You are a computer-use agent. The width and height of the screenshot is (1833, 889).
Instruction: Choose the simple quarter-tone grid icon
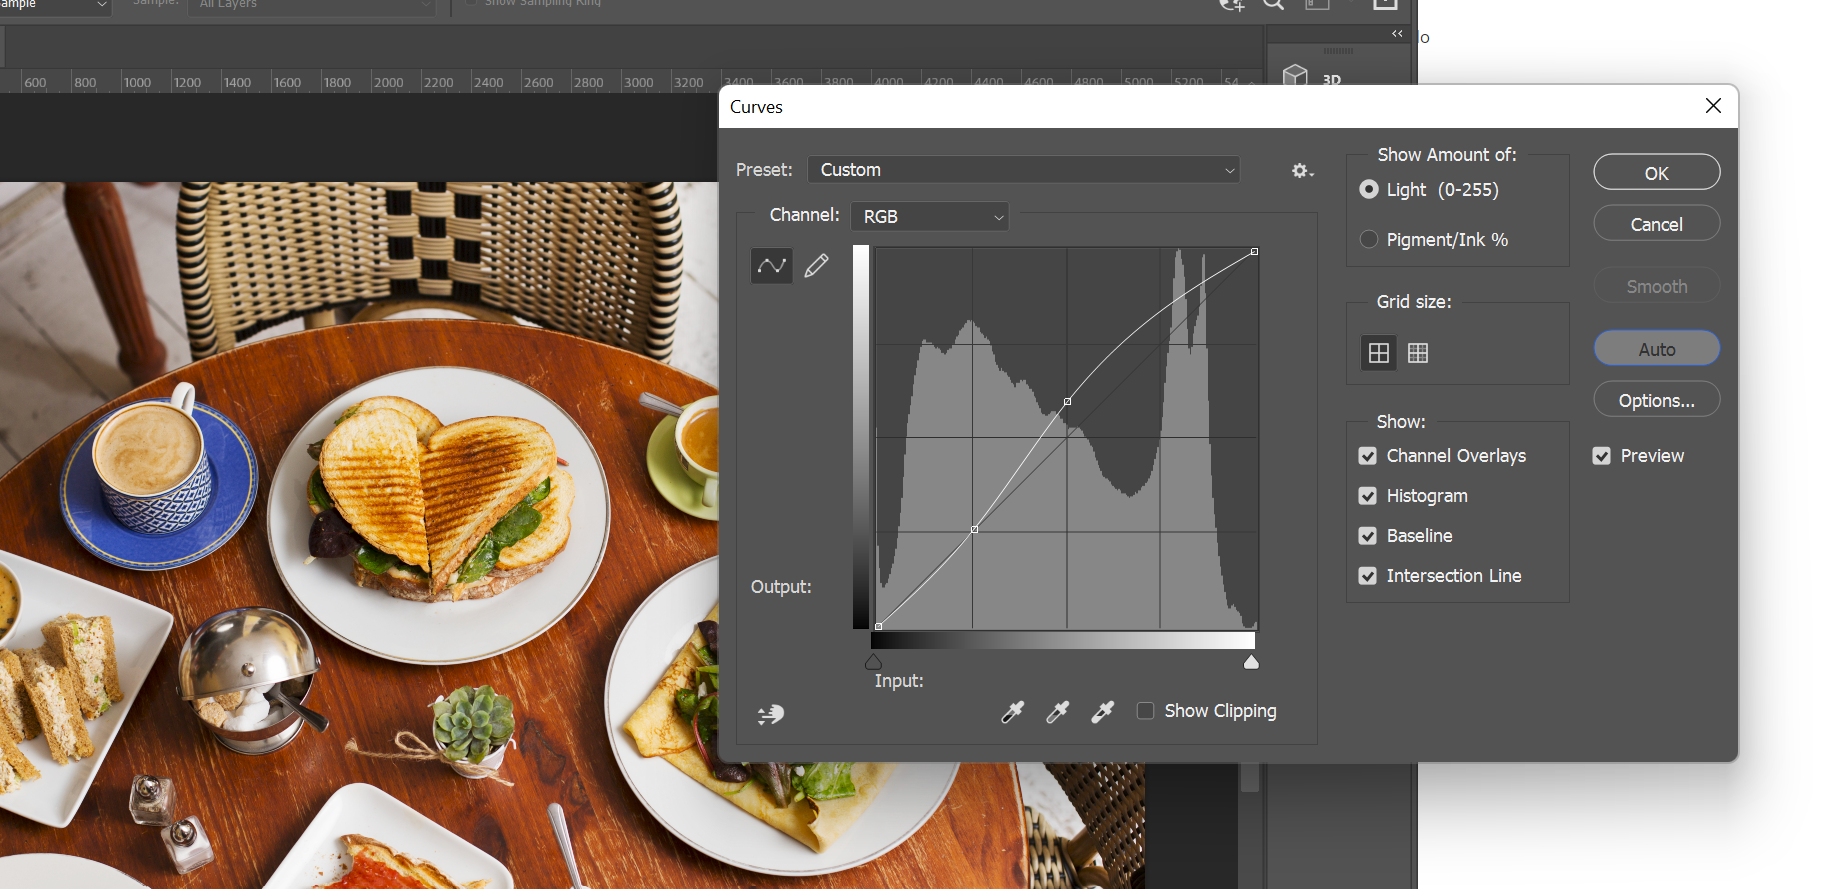click(x=1379, y=353)
